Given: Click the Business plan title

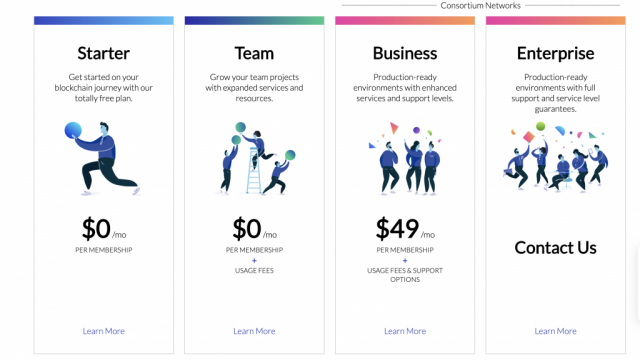Looking at the screenshot, I should (x=405, y=53).
